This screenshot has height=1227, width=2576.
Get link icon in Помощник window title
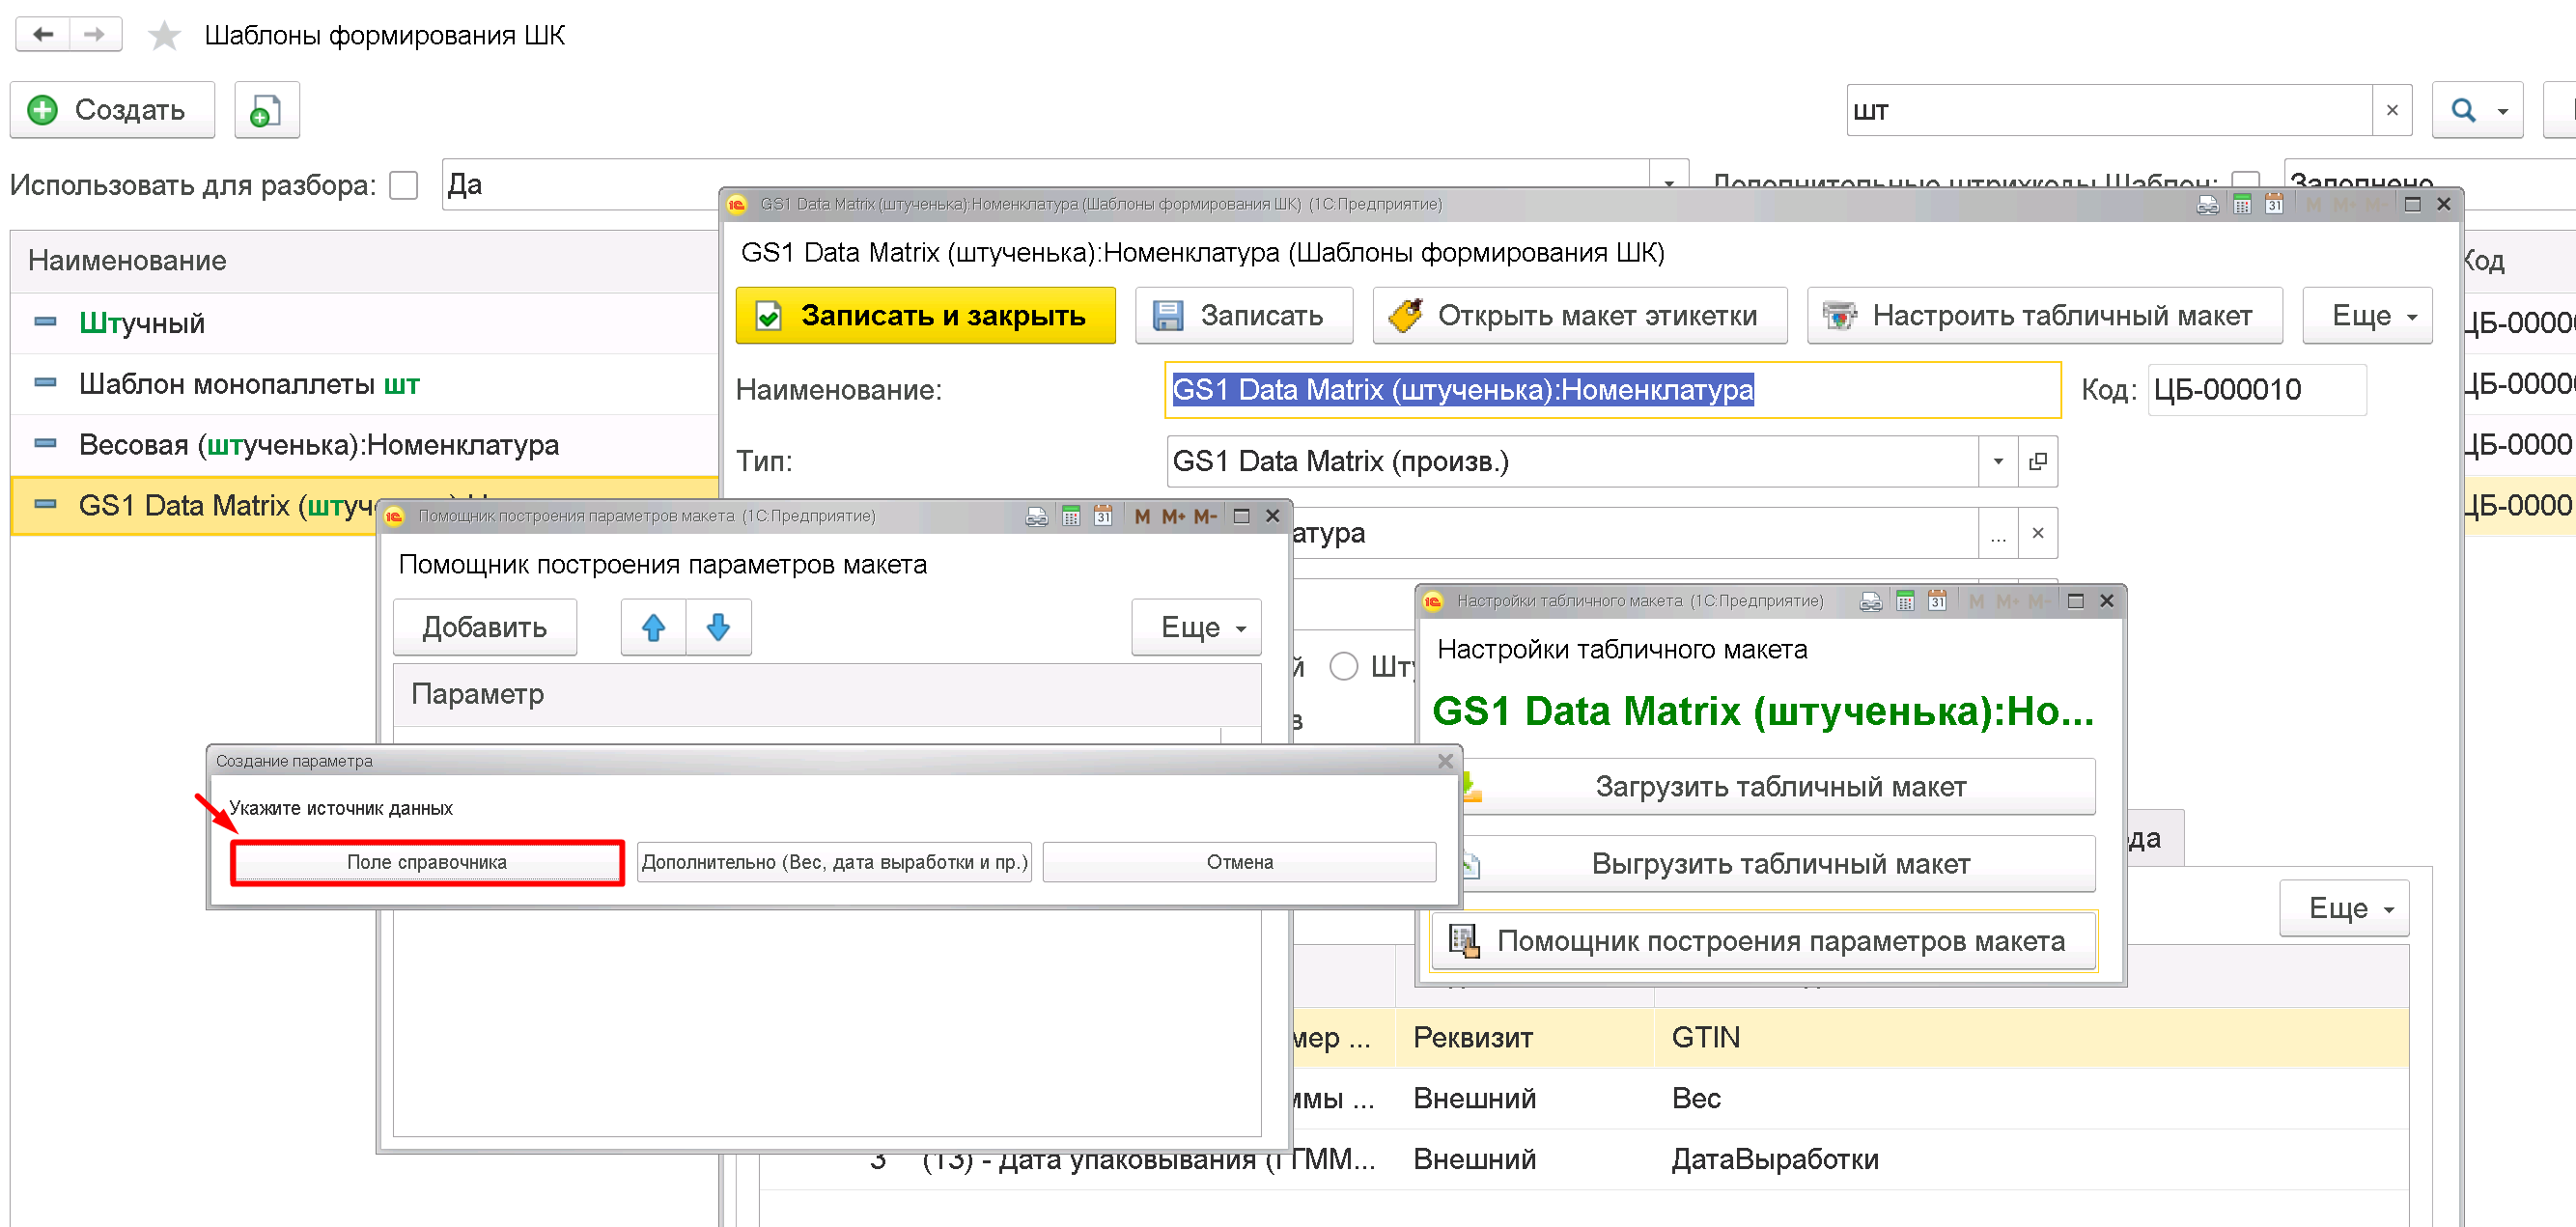point(1036,516)
